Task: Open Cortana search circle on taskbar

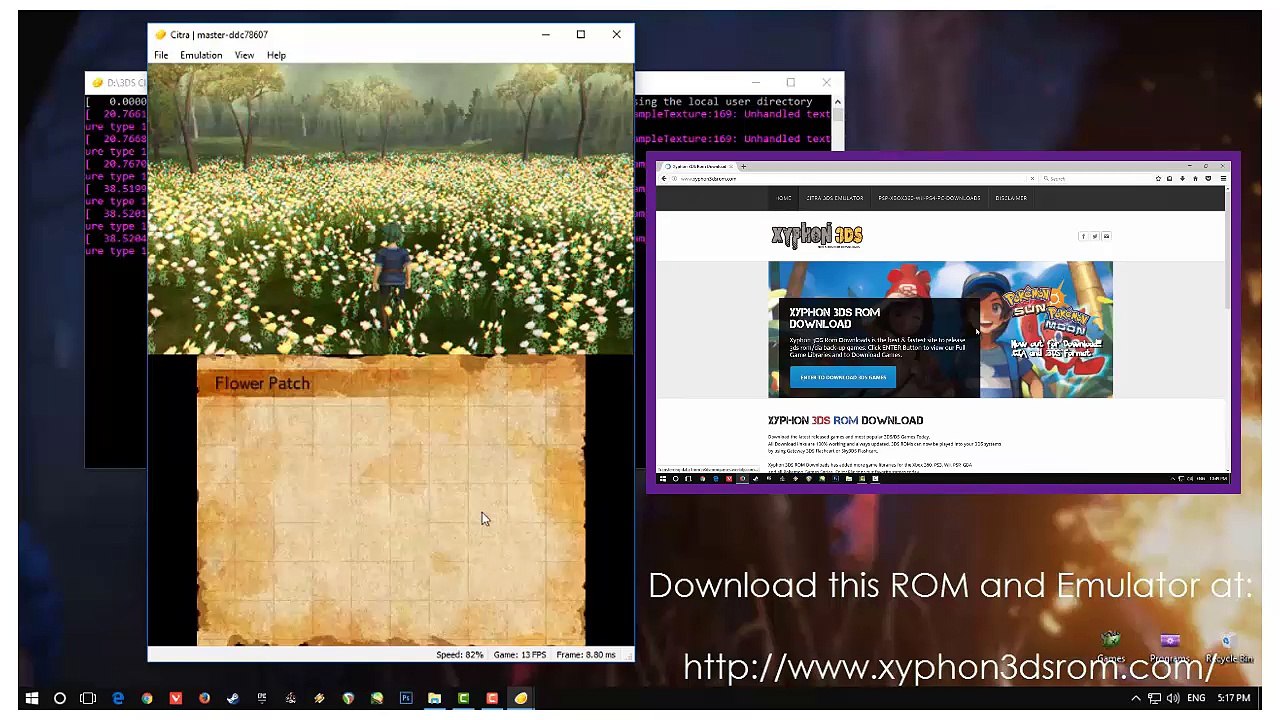Action: (x=59, y=698)
